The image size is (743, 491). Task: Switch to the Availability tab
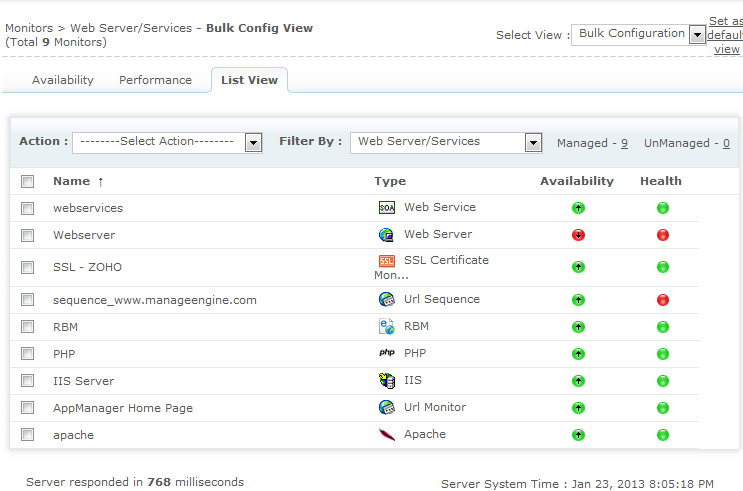pyautogui.click(x=63, y=80)
